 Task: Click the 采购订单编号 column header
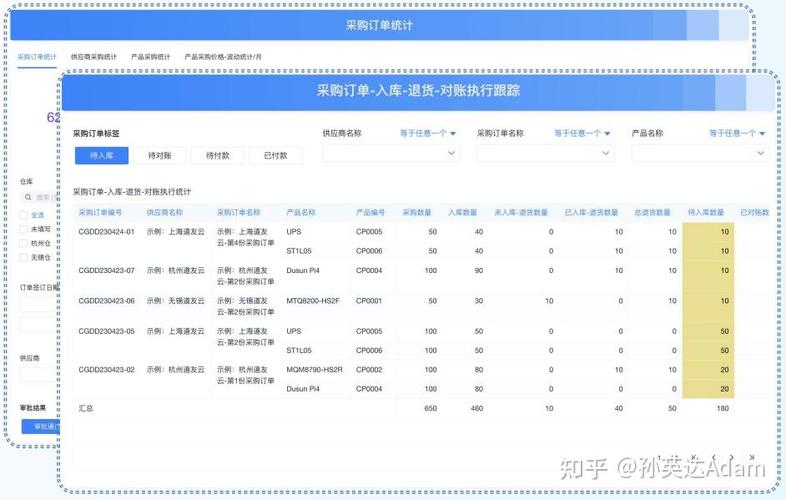(100, 212)
